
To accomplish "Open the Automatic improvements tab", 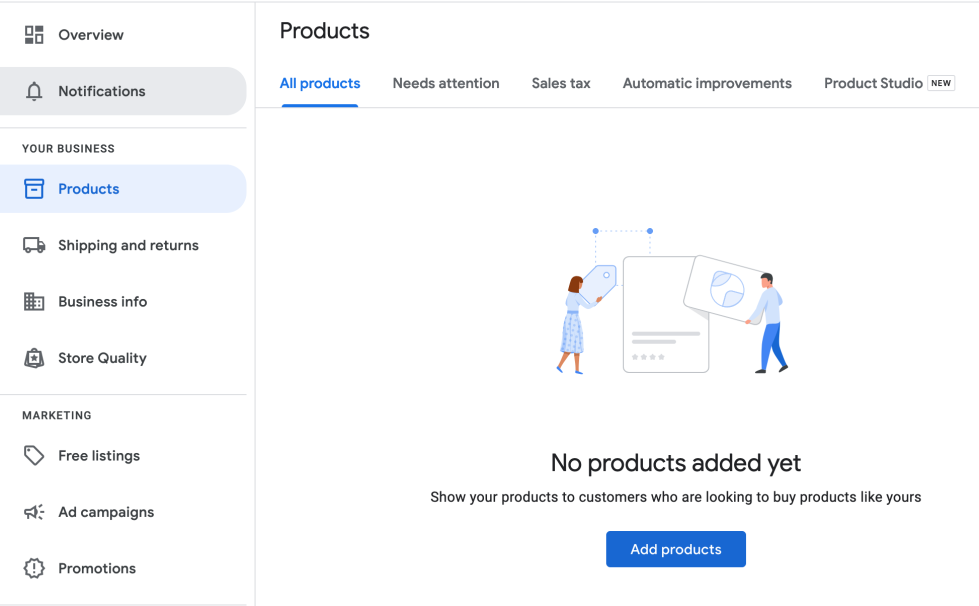I will [707, 84].
